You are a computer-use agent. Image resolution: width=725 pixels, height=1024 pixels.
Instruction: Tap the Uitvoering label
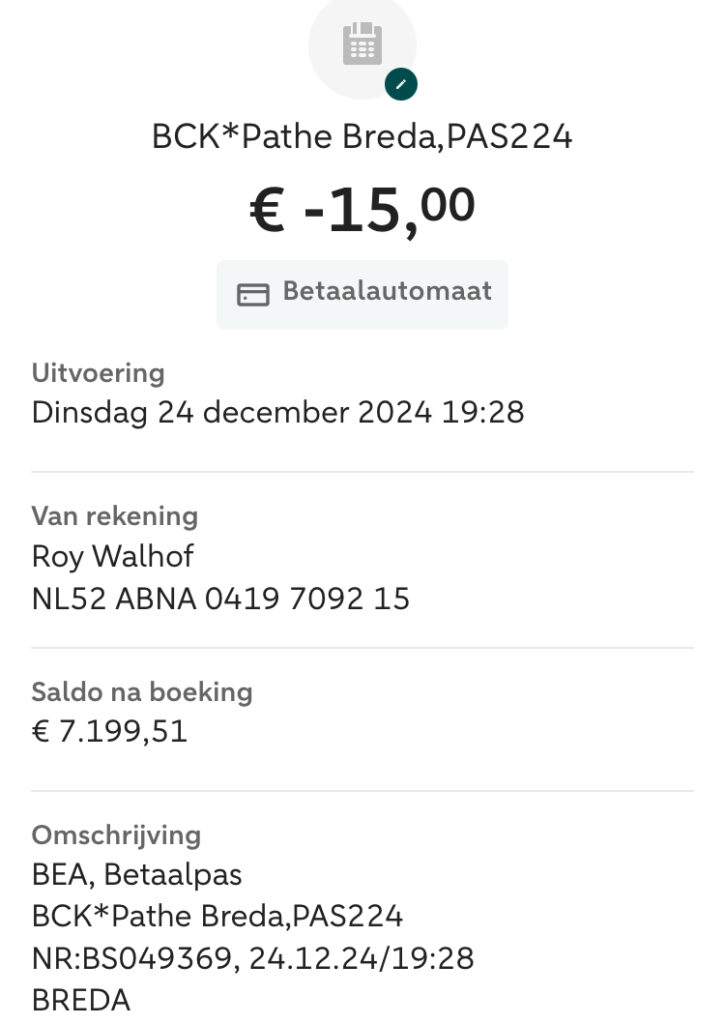98,374
